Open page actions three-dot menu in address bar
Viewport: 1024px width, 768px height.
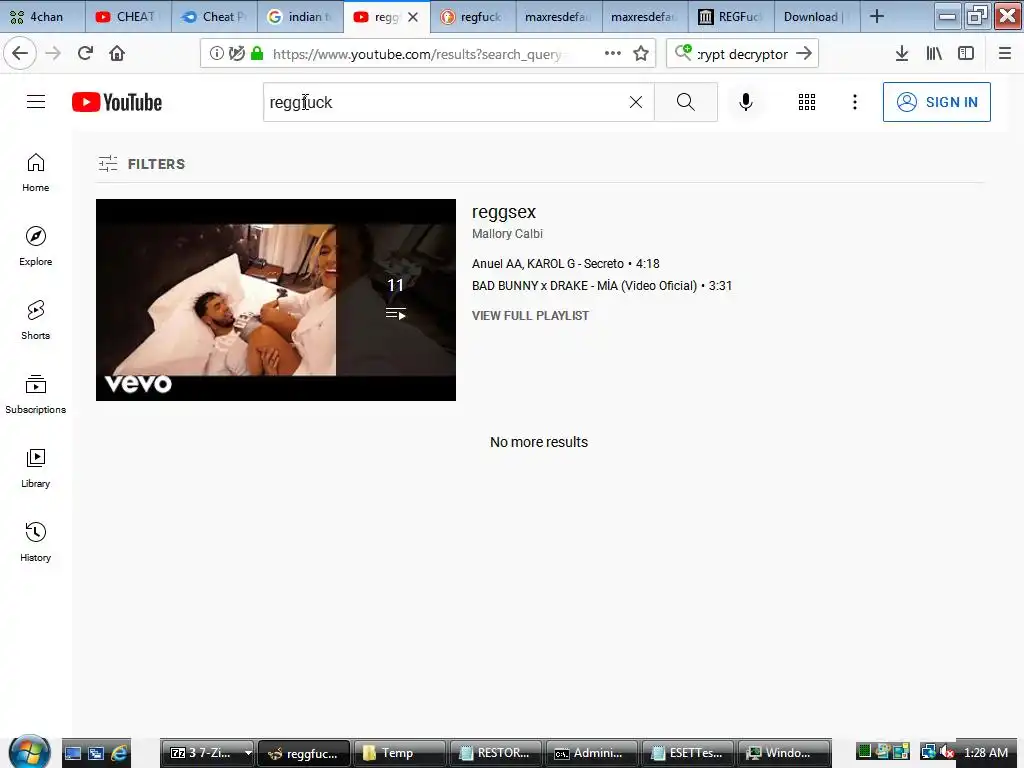click(x=613, y=54)
